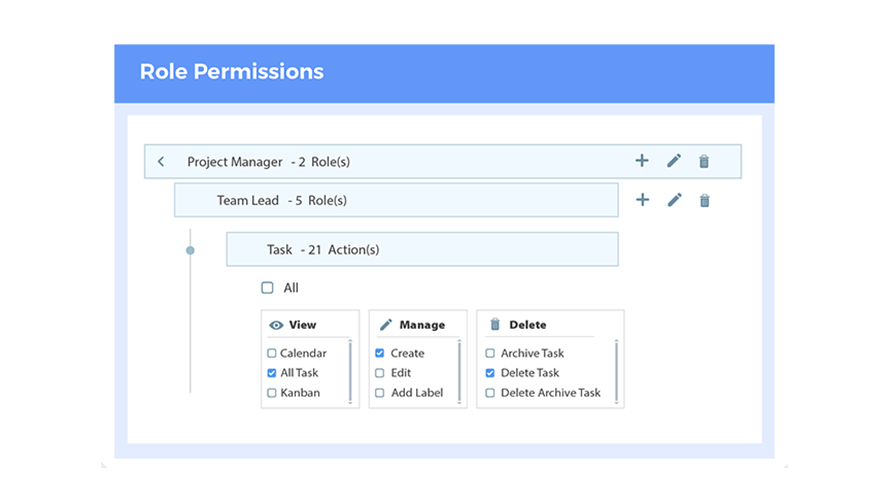
Task: Click the eye icon in View panel header
Action: tap(276, 325)
